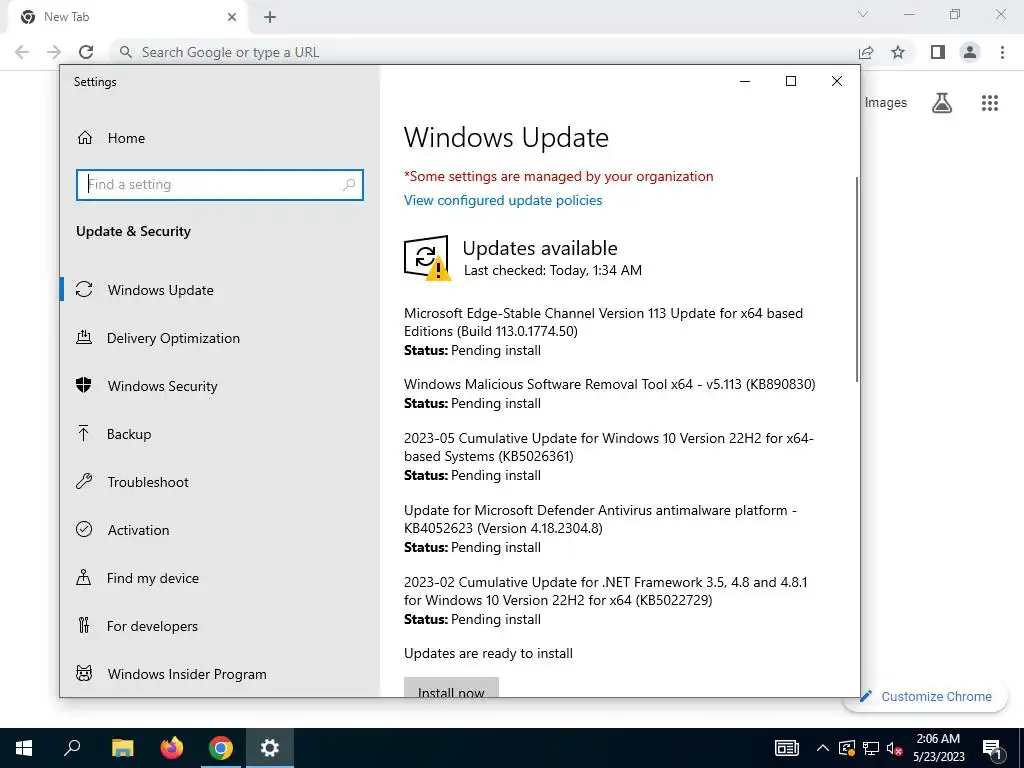Open News and interests taskbar icon

(x=787, y=748)
